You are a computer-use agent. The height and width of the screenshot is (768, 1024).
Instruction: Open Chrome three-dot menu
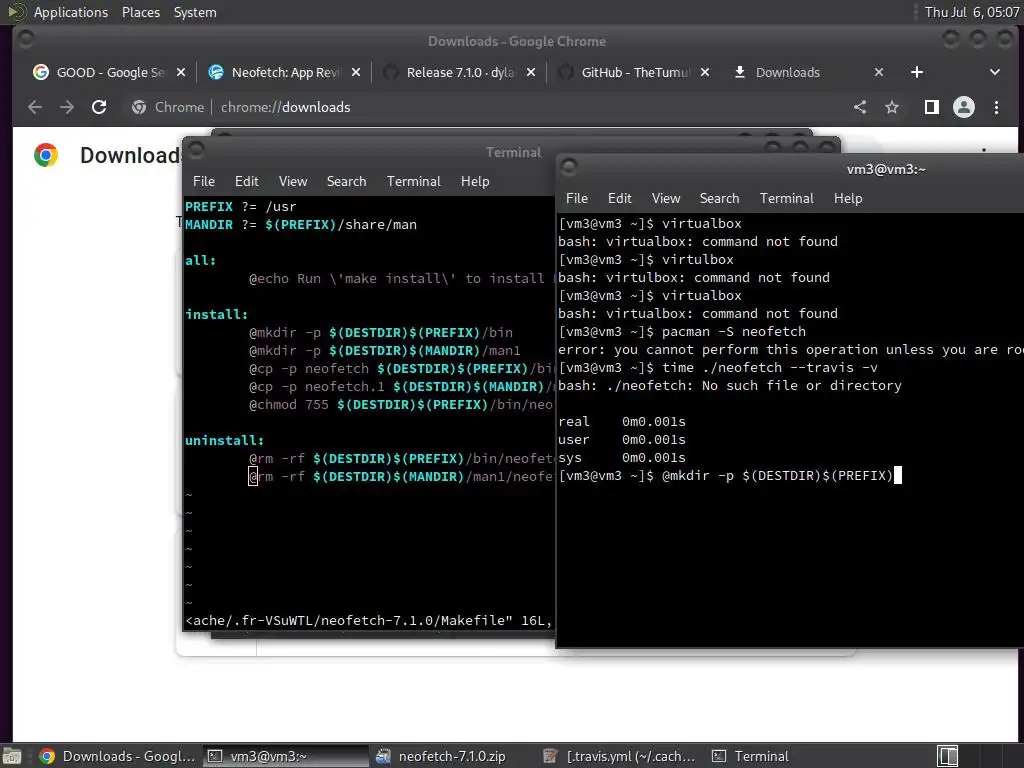tap(997, 107)
